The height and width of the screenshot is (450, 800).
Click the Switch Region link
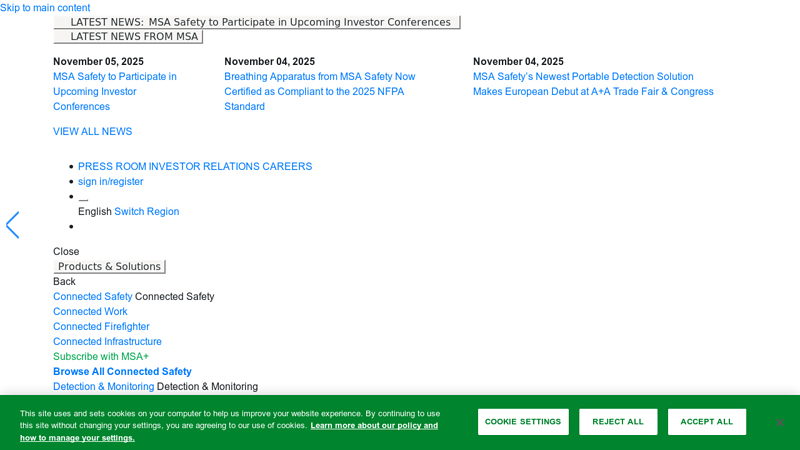pyautogui.click(x=146, y=211)
